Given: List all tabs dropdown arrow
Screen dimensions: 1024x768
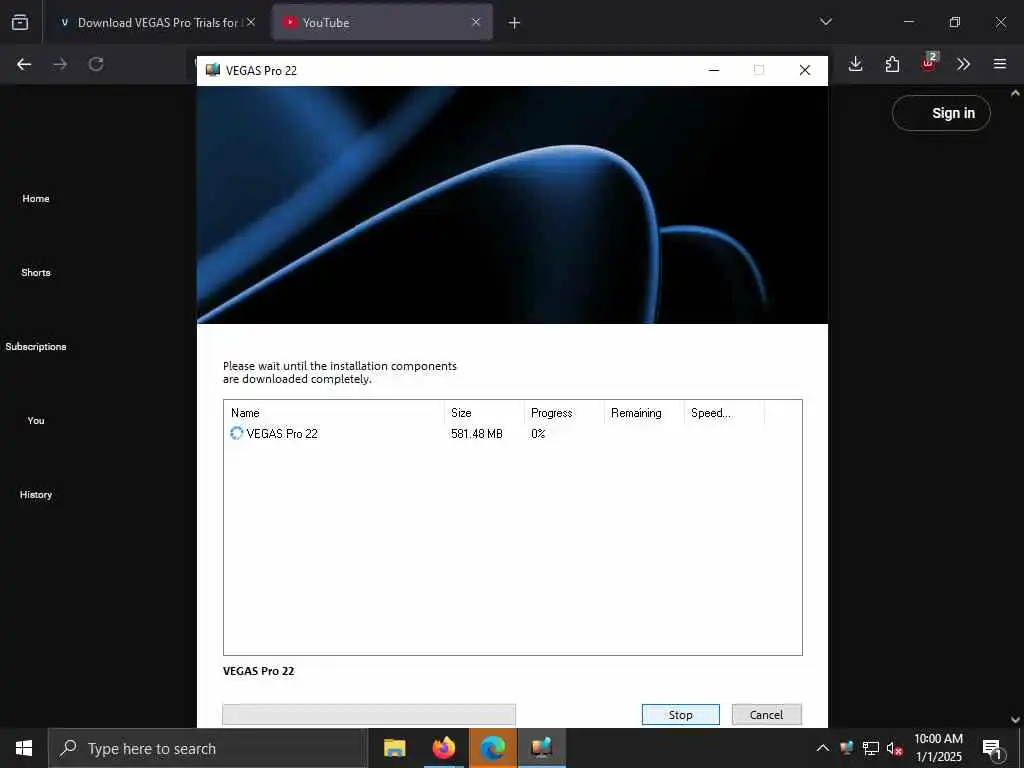Looking at the screenshot, I should [826, 22].
